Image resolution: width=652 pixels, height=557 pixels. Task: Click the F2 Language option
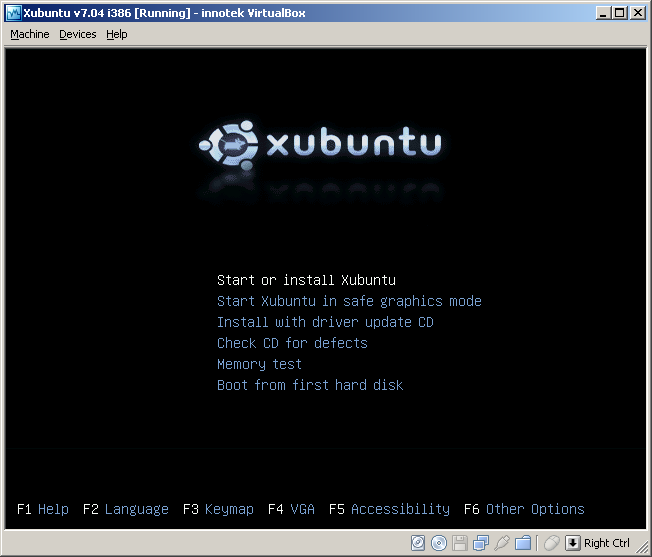126,509
